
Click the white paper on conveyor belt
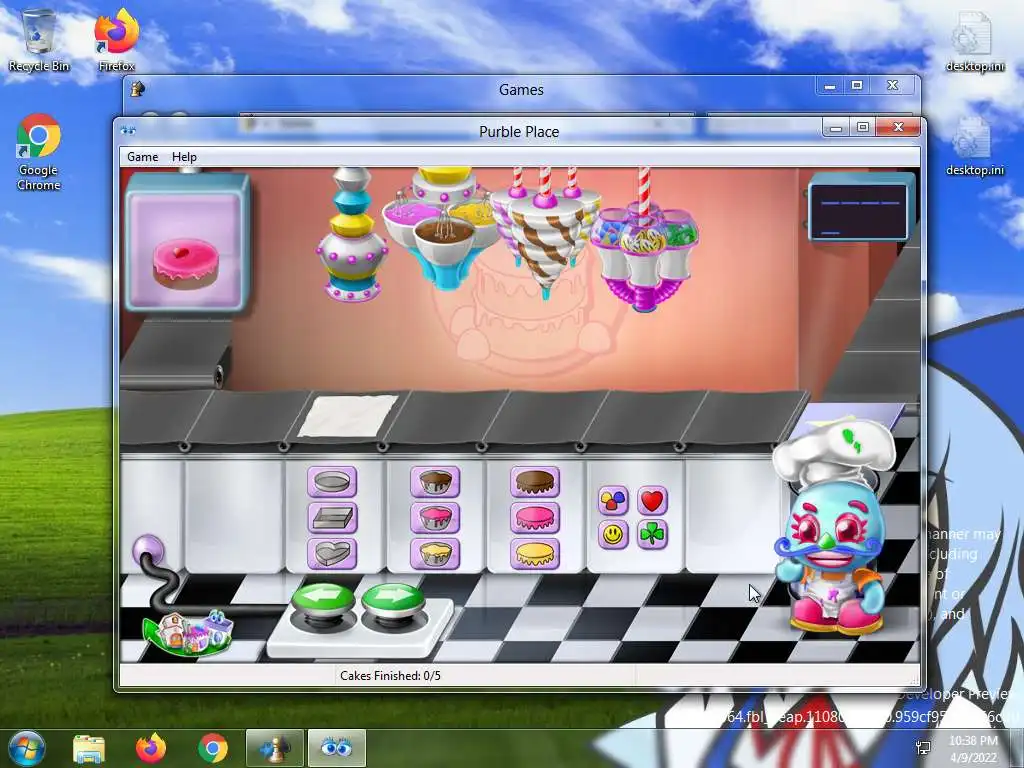click(x=348, y=415)
